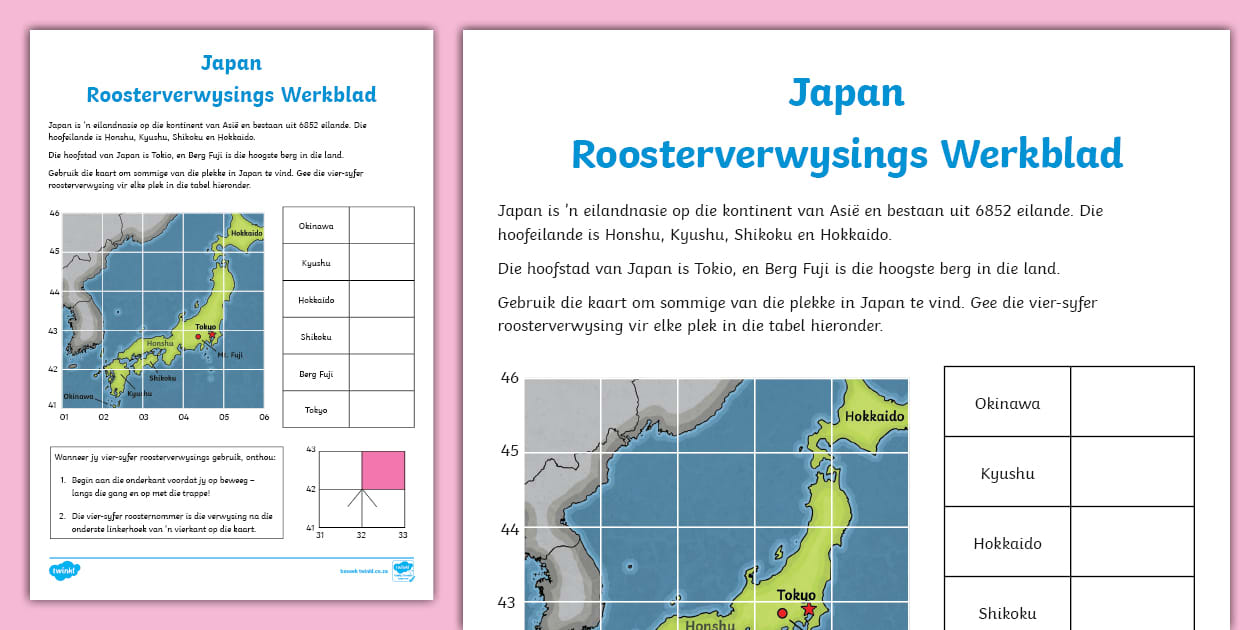The image size is (1260, 630).
Task: Click the Shikoku label on the map
Action: tap(162, 378)
